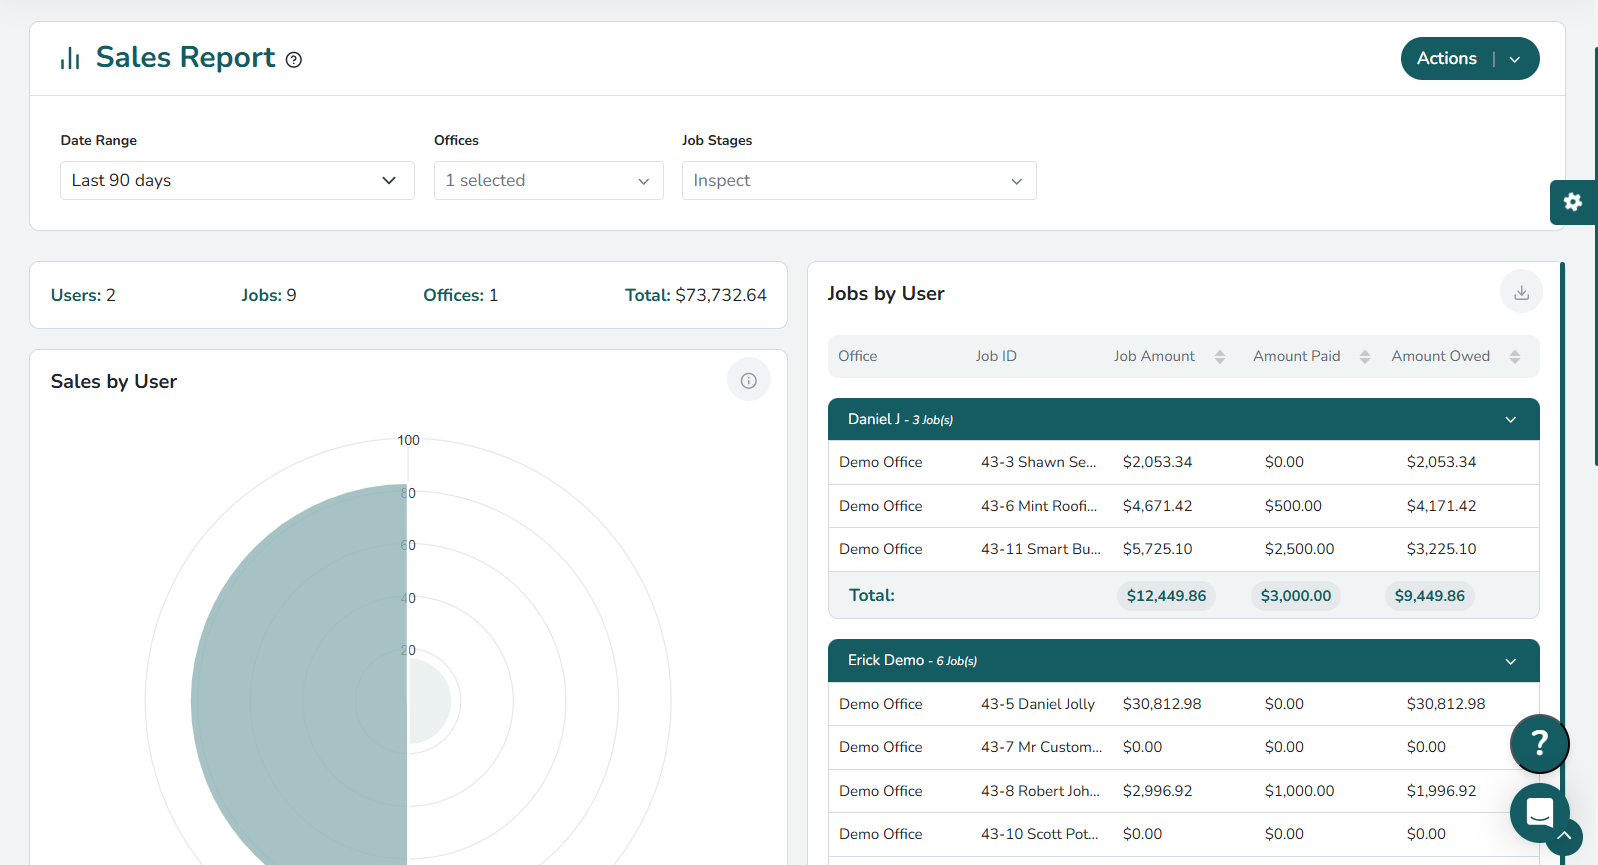Click the Job ID column header
The width and height of the screenshot is (1598, 865).
(x=996, y=356)
